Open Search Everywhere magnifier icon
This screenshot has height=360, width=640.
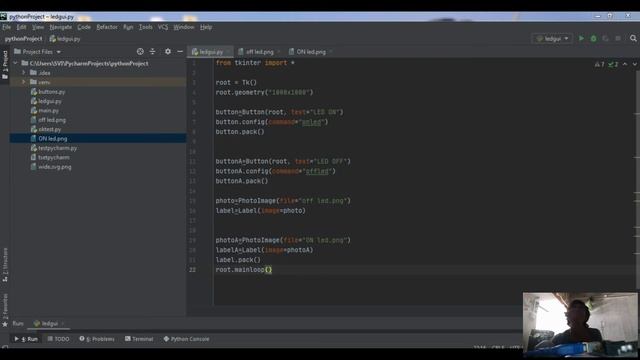[x=633, y=38]
